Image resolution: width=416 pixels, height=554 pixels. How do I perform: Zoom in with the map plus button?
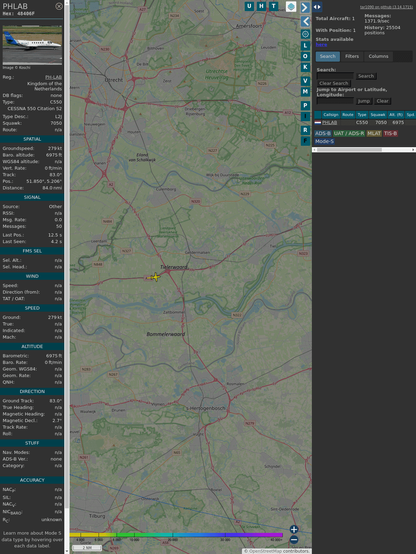tap(294, 529)
